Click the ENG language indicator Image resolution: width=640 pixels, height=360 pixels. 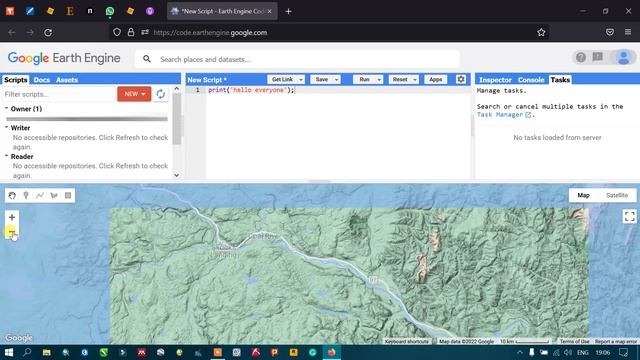point(583,352)
